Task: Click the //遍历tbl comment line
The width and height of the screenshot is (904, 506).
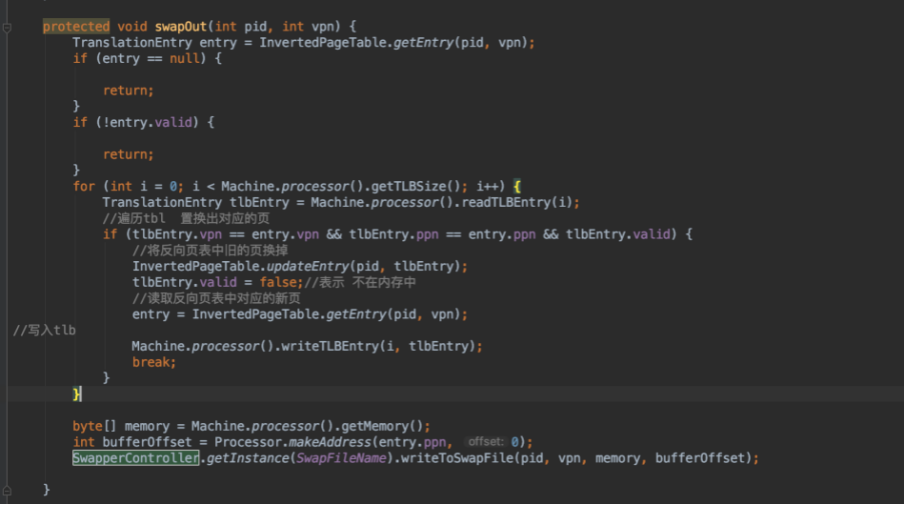Action: coord(186,218)
